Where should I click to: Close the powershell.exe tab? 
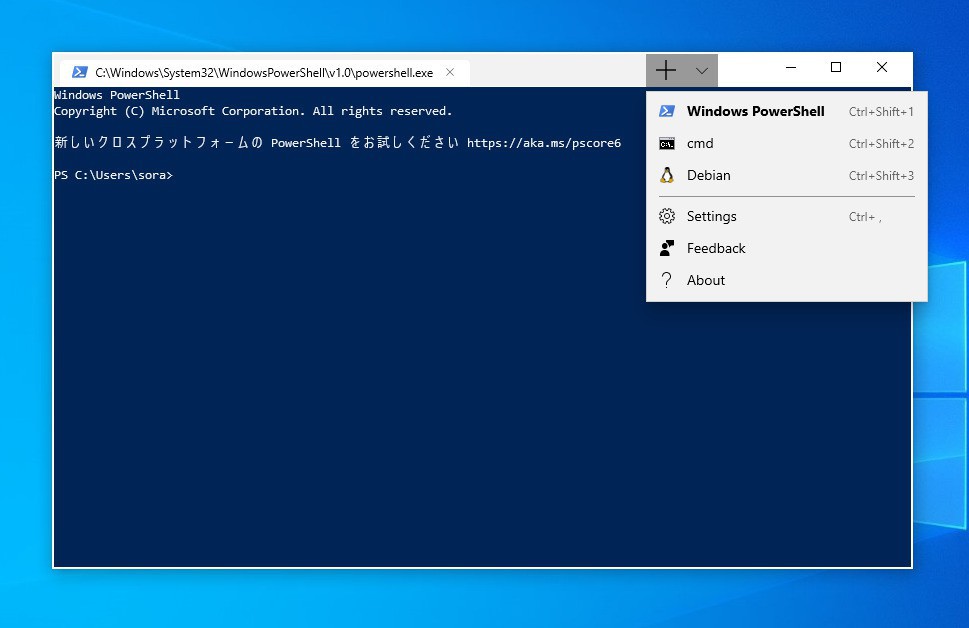coord(450,72)
